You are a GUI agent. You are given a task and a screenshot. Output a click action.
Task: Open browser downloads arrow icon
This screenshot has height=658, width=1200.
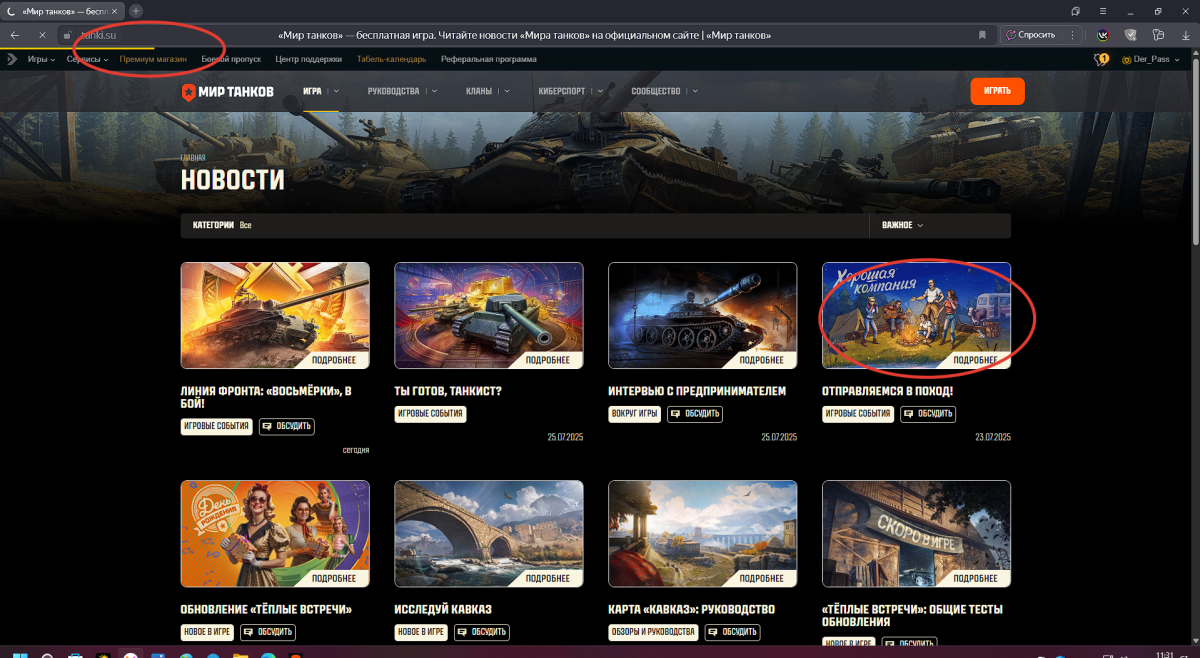(x=1186, y=35)
